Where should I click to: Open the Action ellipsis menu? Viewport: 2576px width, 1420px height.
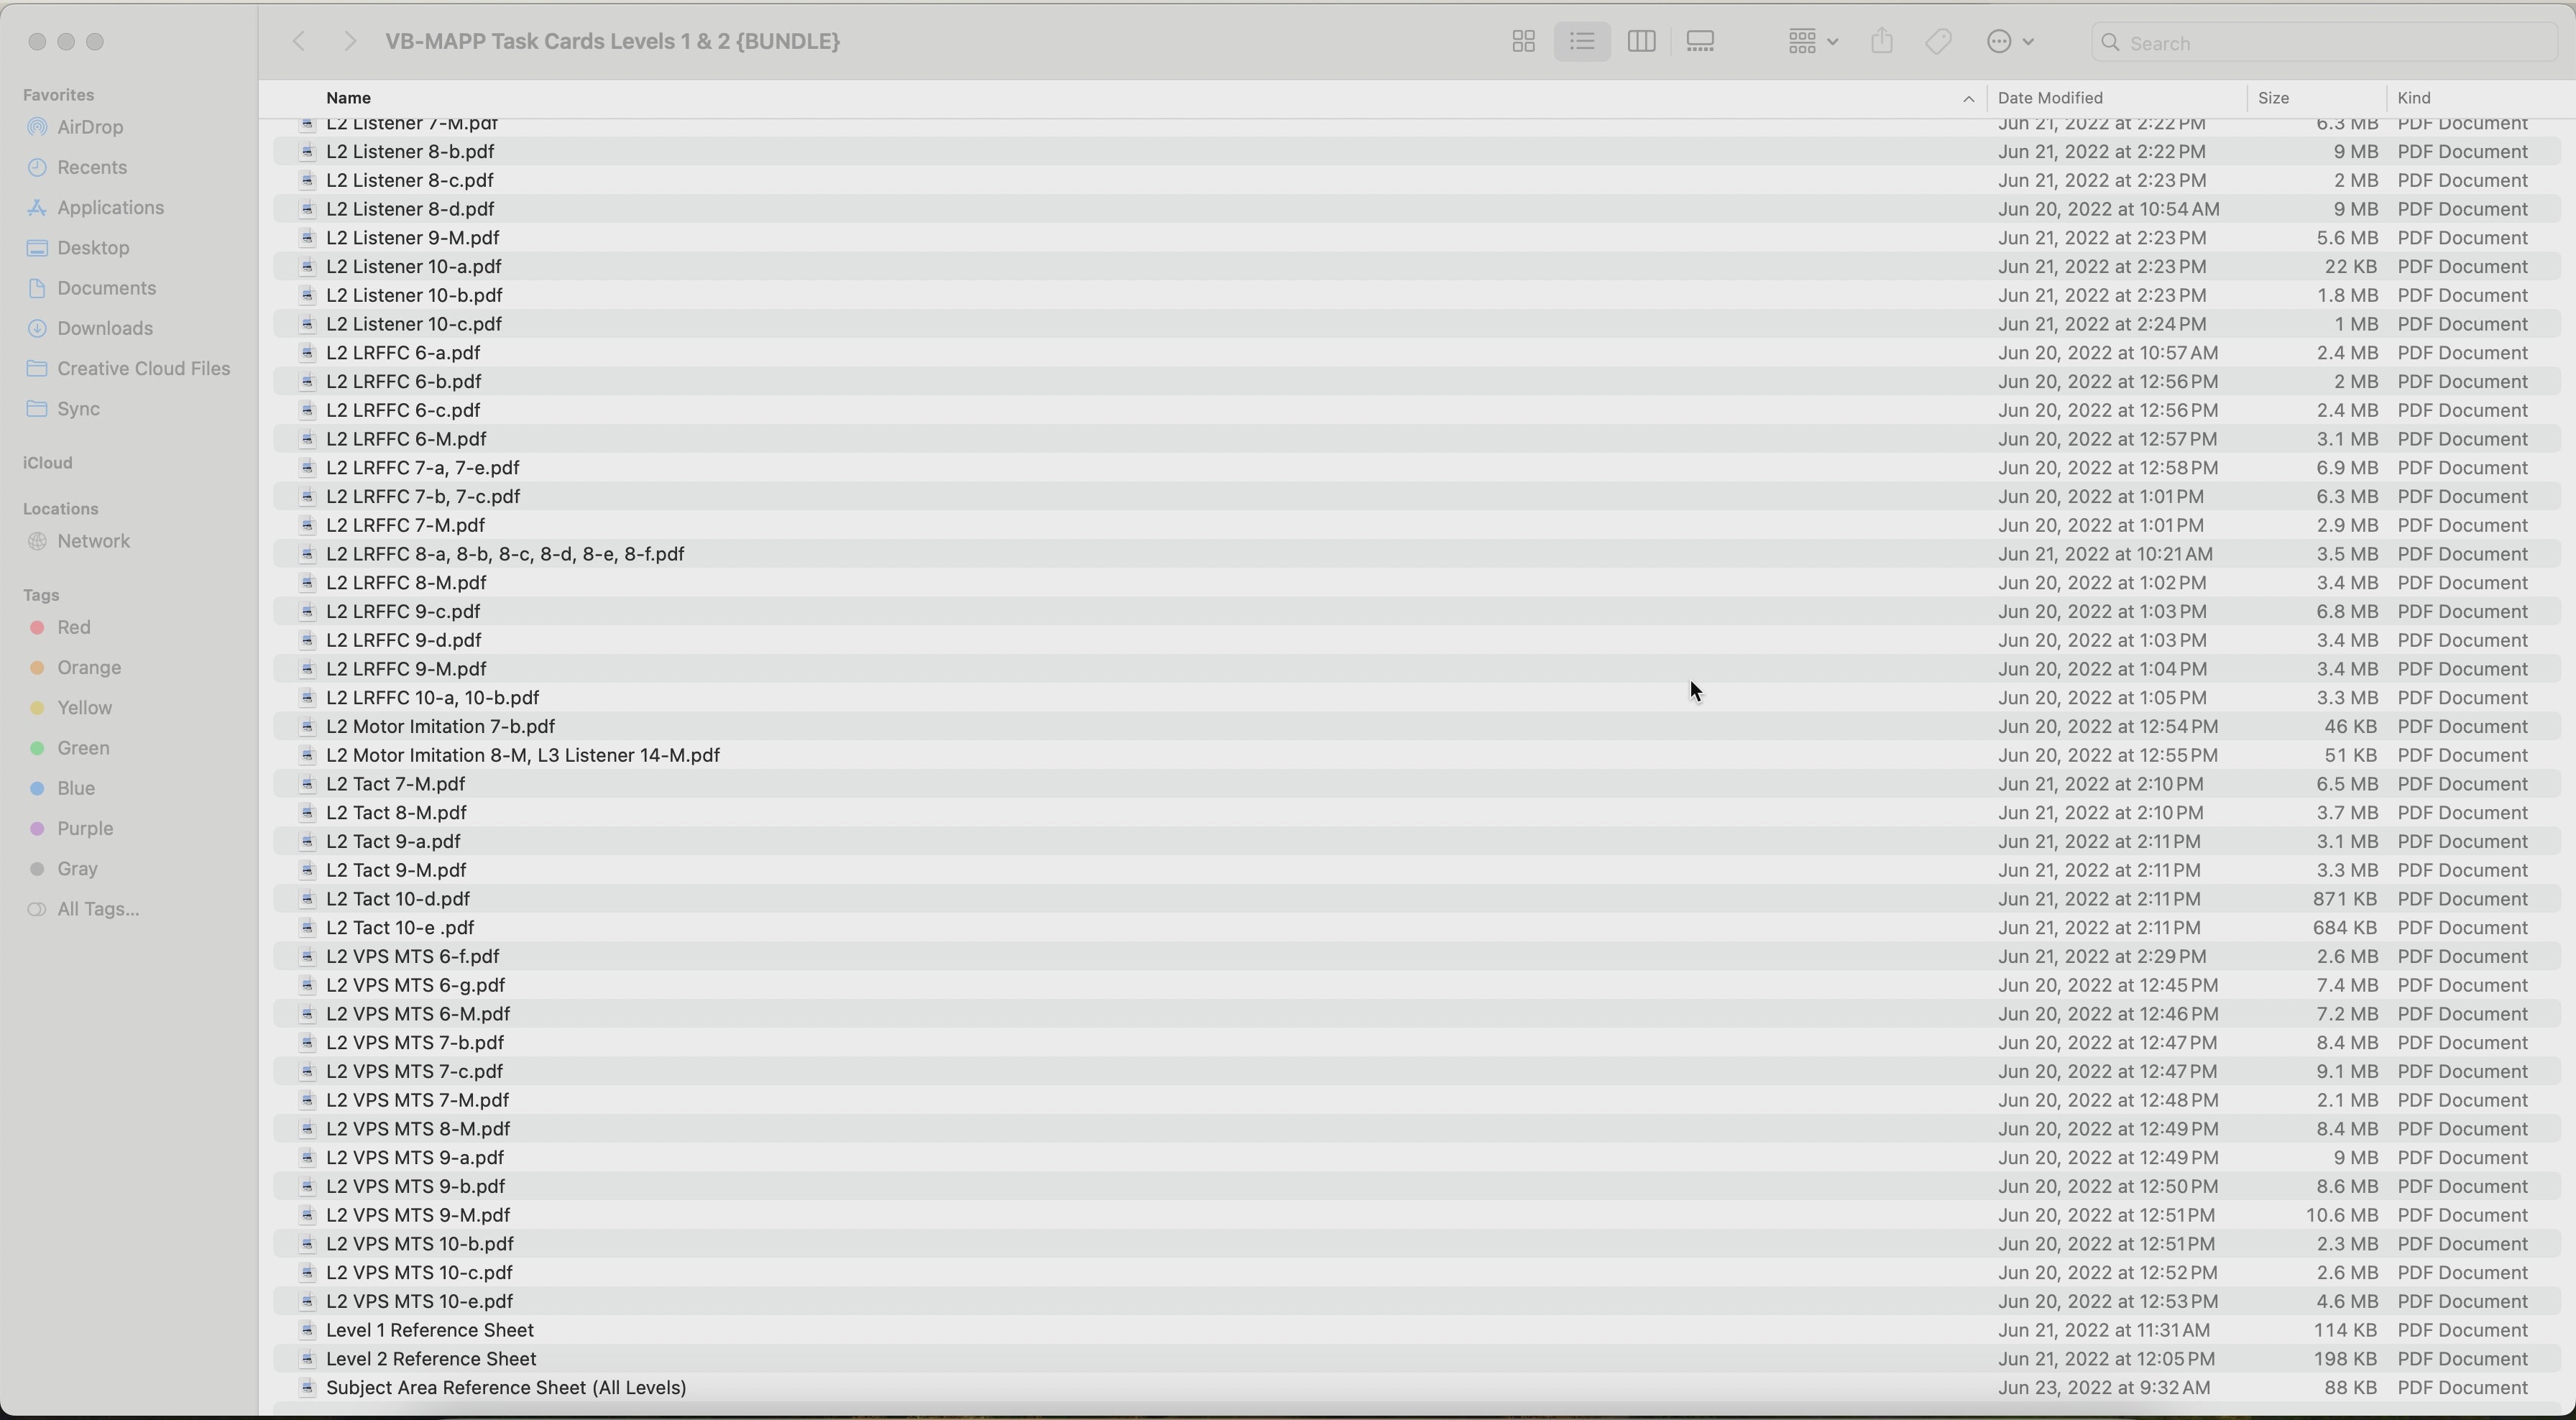click(2011, 42)
